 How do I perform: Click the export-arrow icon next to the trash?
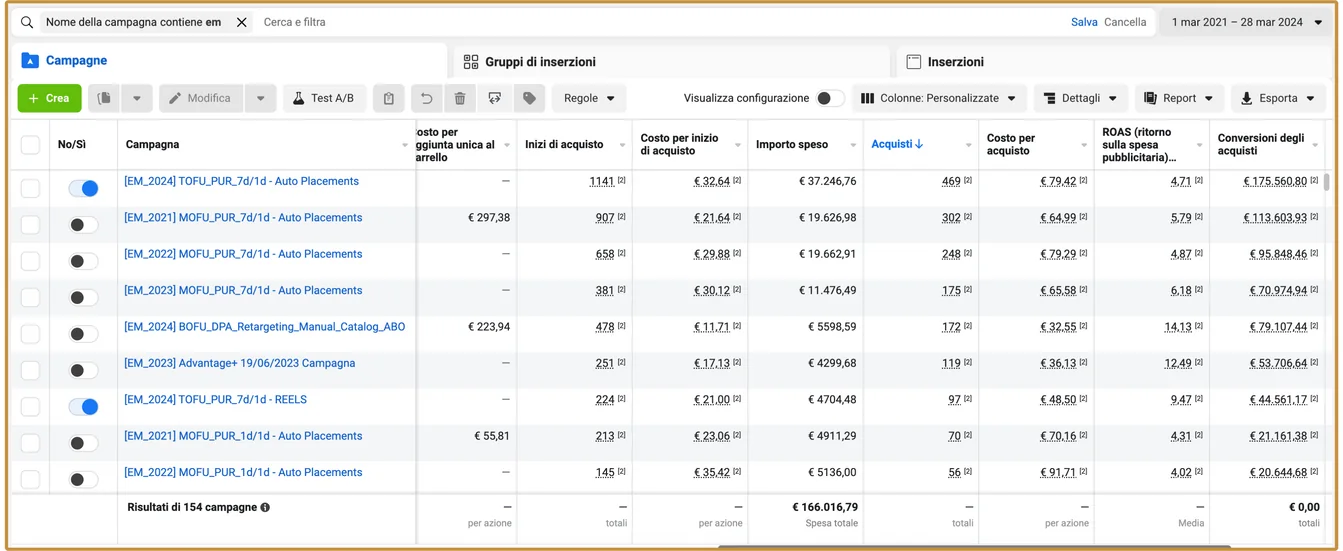click(x=495, y=98)
